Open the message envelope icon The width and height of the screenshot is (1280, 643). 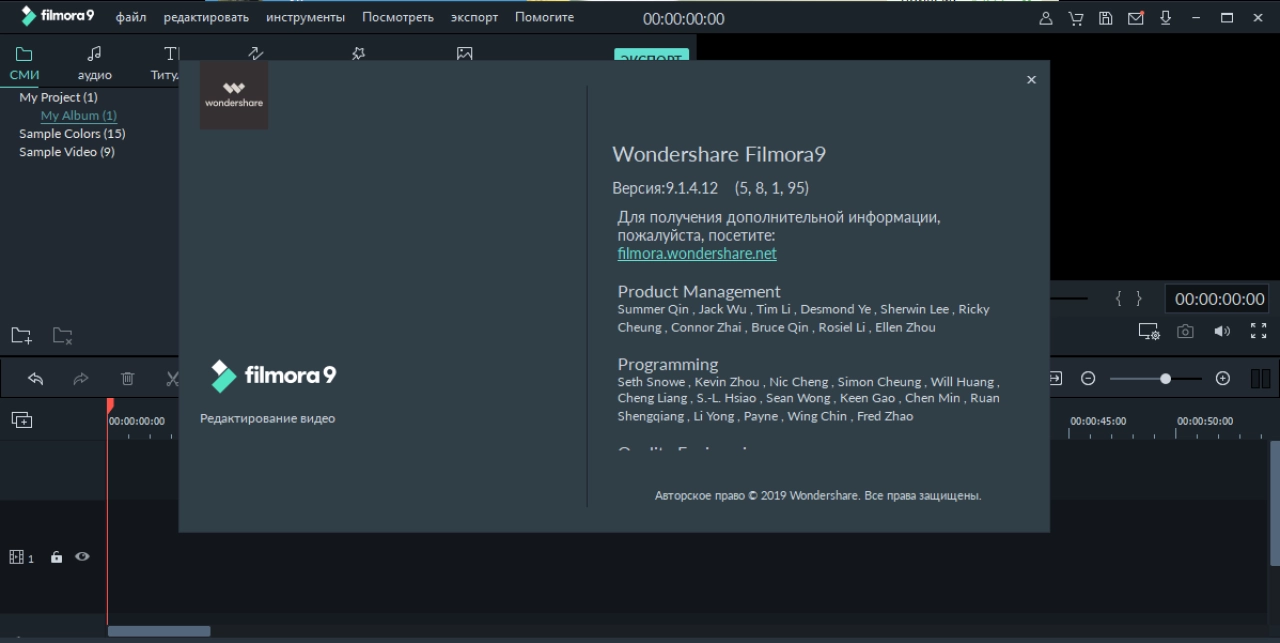click(x=1135, y=18)
